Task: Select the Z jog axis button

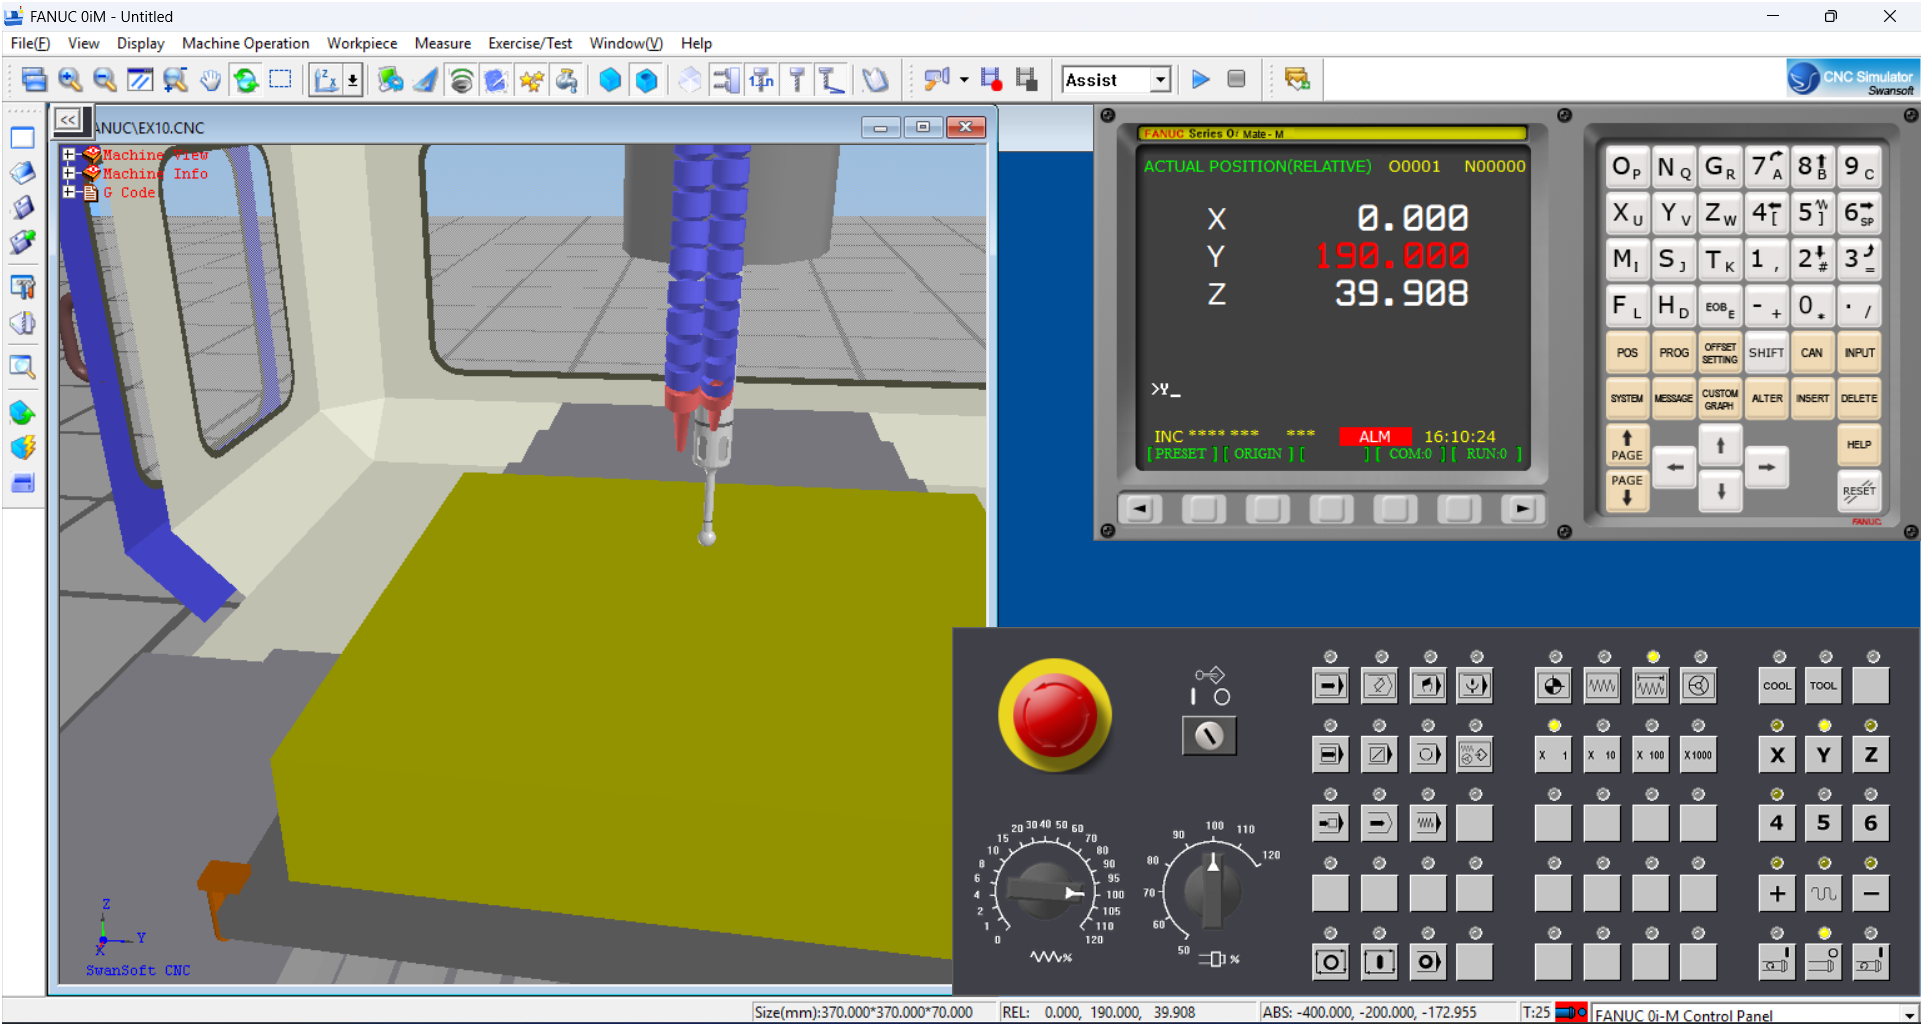Action: (x=1871, y=756)
